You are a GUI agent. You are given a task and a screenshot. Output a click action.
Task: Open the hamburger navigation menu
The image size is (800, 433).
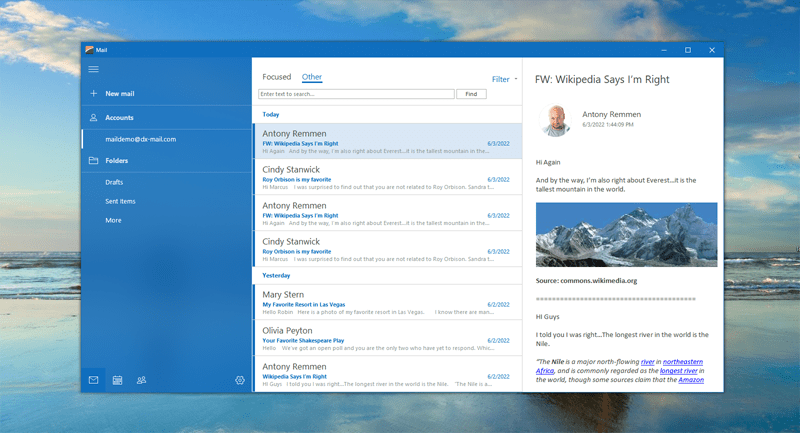click(93, 69)
